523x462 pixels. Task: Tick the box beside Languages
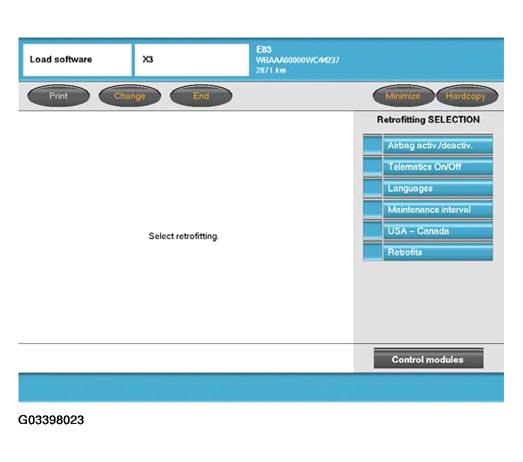[373, 188]
